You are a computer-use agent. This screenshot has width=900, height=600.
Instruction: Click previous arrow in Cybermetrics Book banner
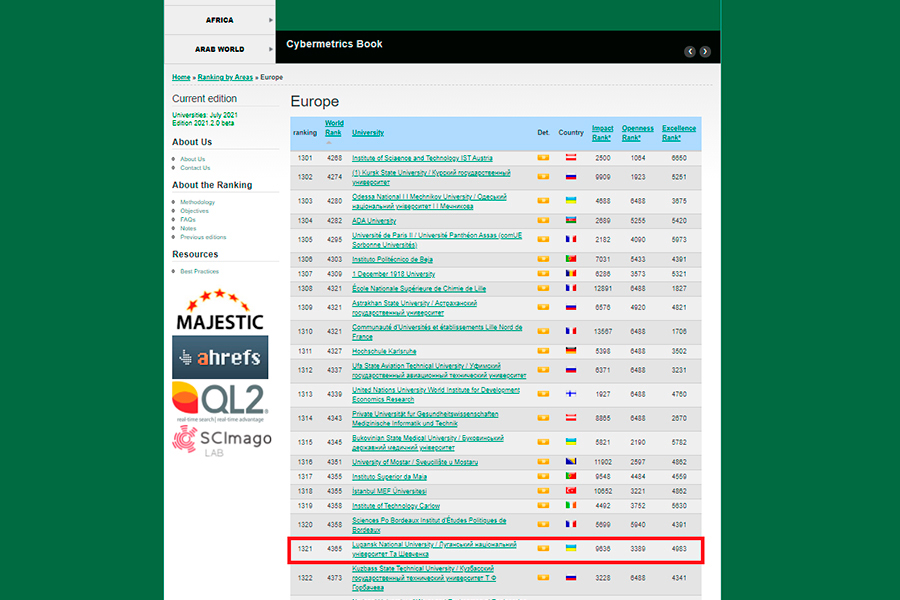pyautogui.click(x=690, y=51)
